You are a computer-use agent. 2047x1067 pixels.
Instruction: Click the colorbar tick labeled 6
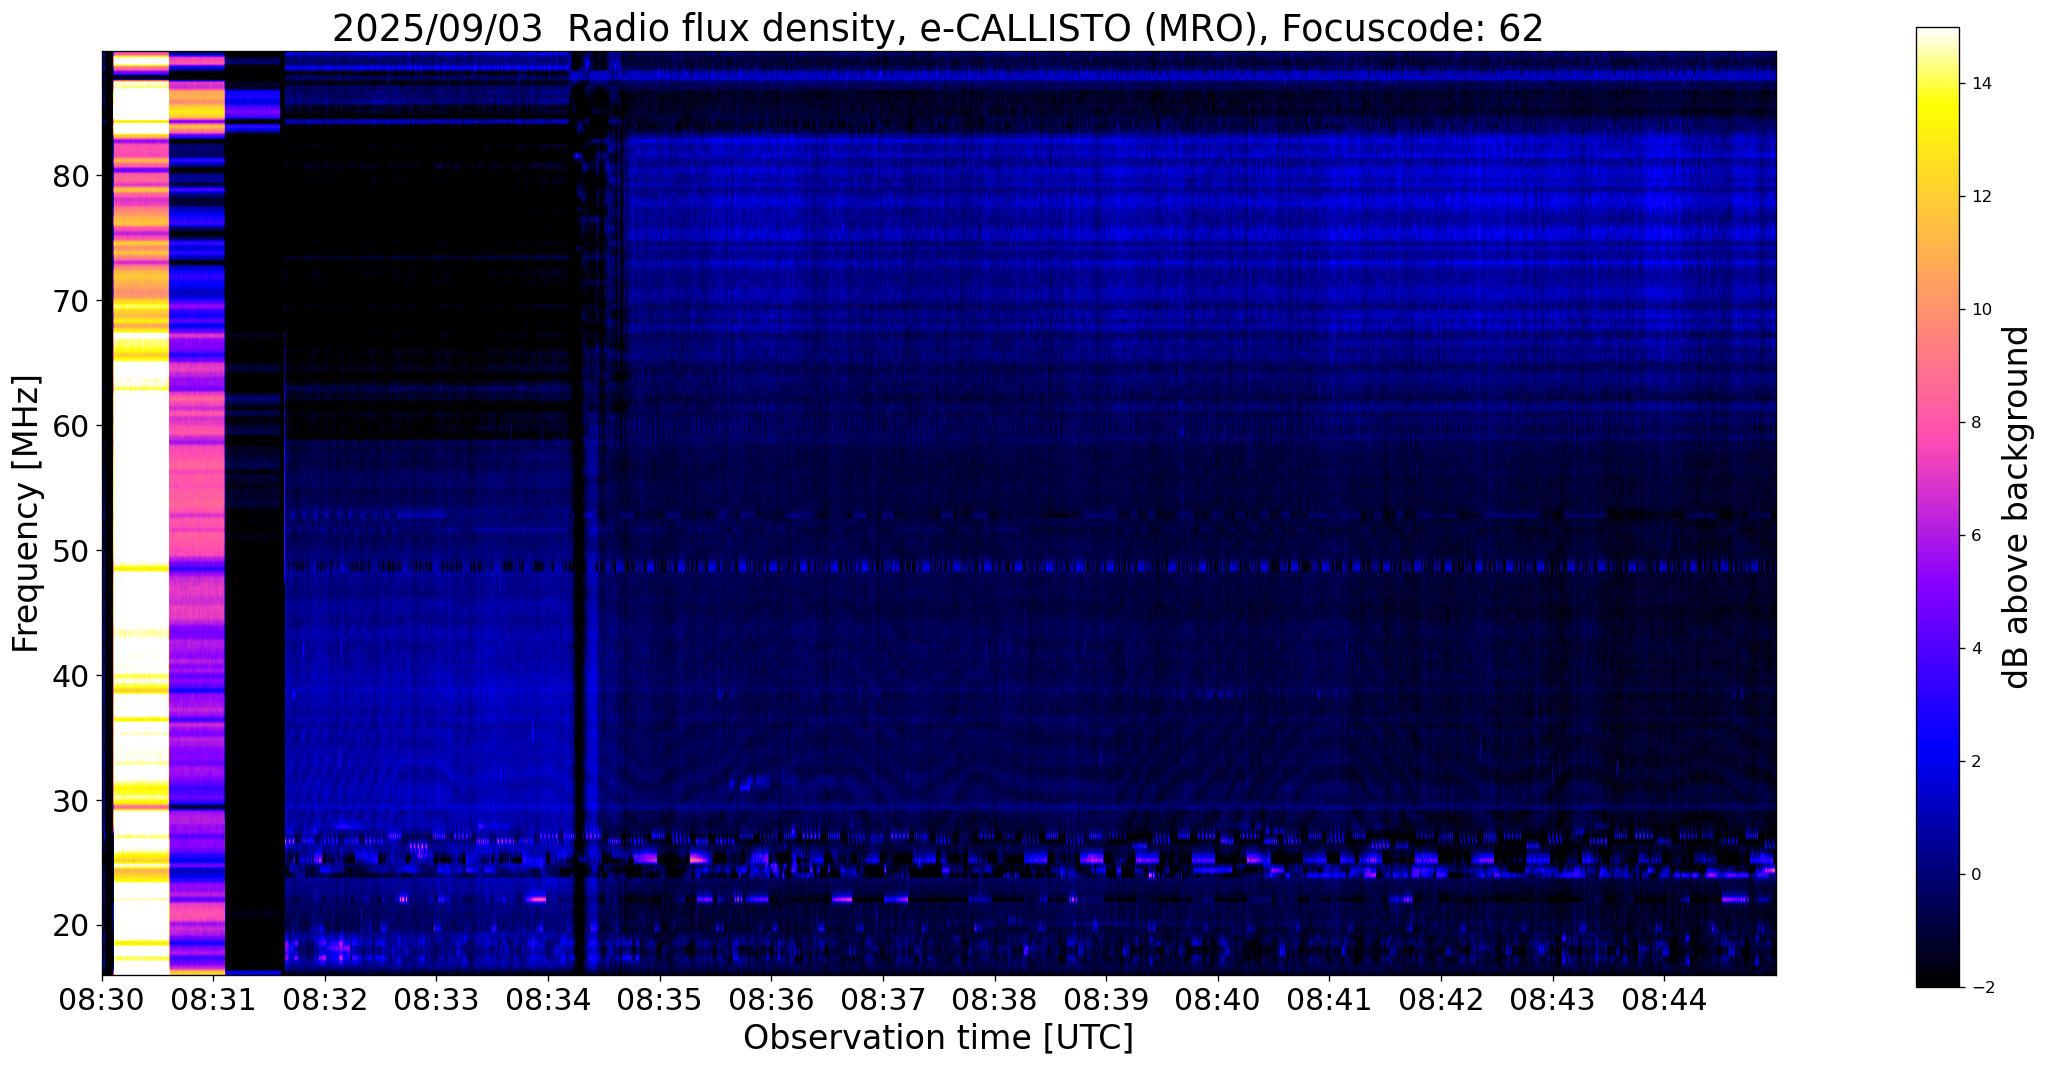pos(1974,536)
